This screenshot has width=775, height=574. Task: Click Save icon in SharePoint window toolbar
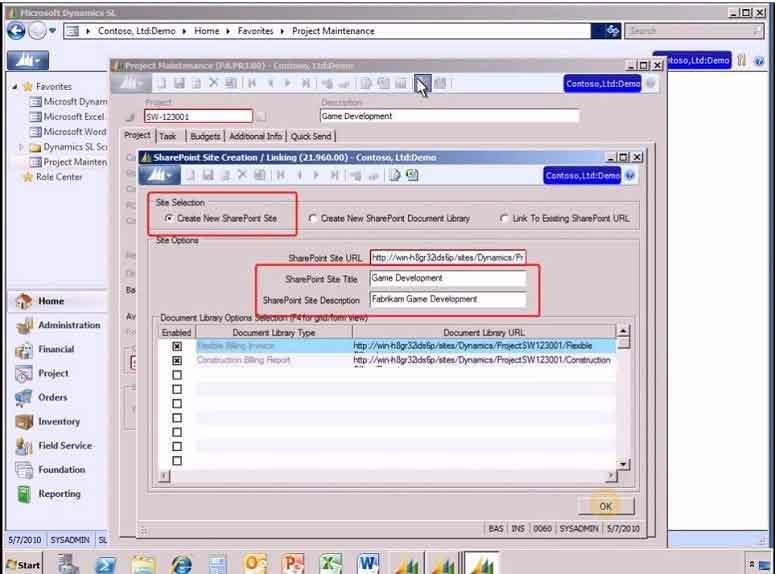[x=208, y=175]
